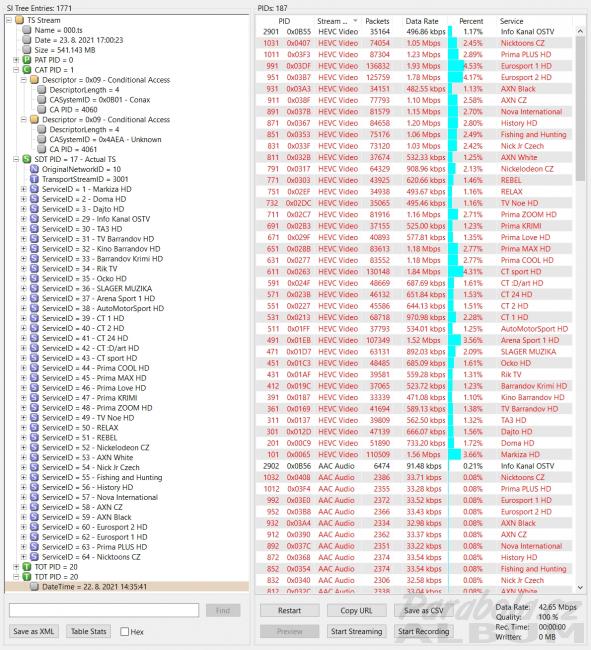Click the icon of ServiceID = 50 RELAX

pyautogui.click(x=34, y=428)
